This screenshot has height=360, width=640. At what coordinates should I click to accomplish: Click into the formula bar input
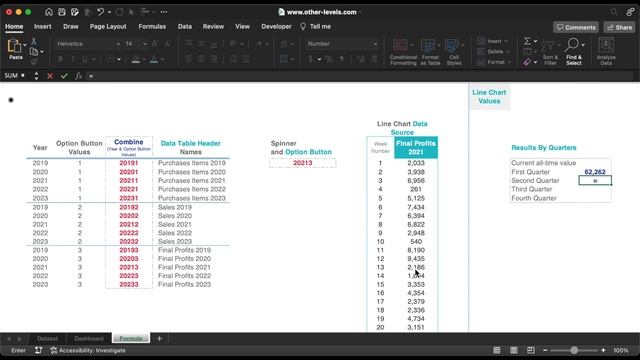(359, 76)
